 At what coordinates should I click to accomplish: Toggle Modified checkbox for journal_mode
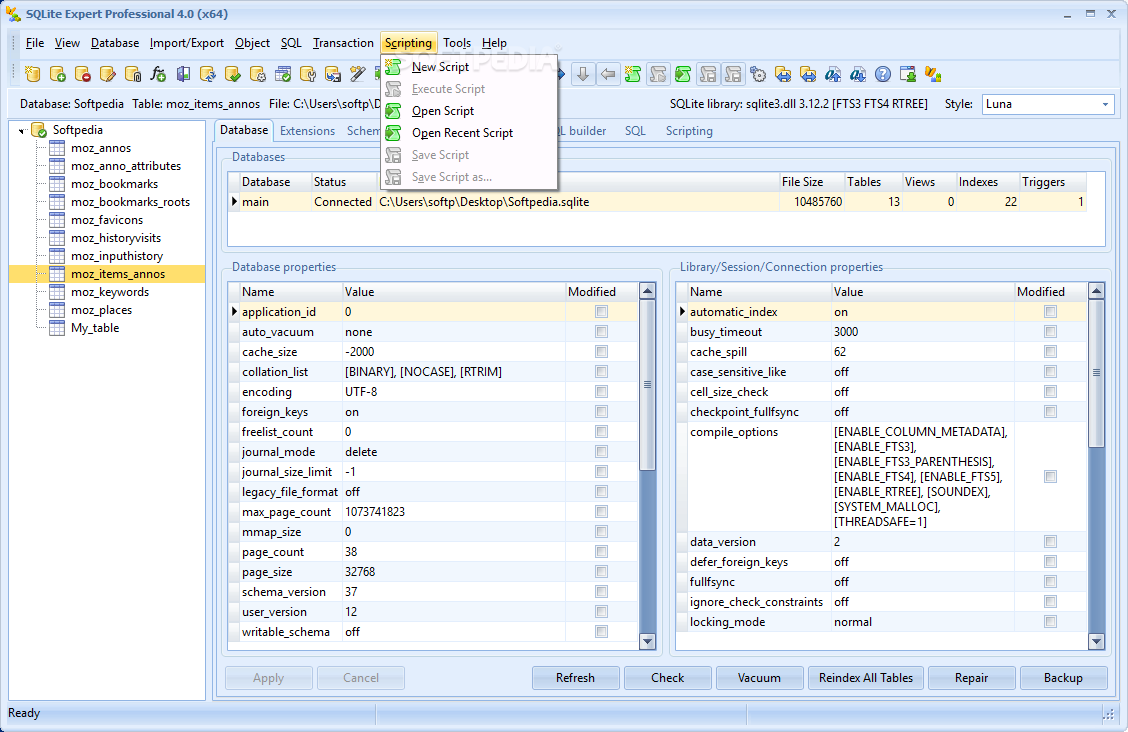(x=601, y=452)
